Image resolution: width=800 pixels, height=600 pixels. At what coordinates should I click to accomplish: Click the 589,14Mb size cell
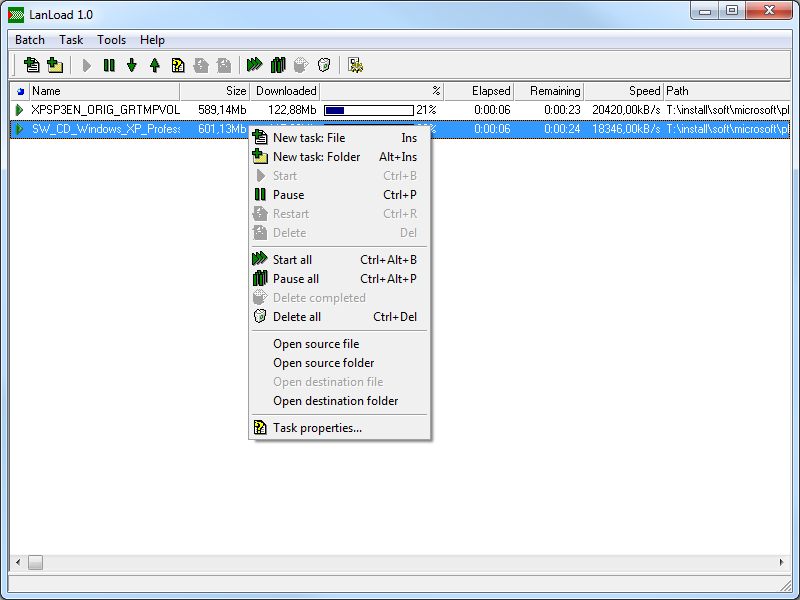(x=222, y=110)
